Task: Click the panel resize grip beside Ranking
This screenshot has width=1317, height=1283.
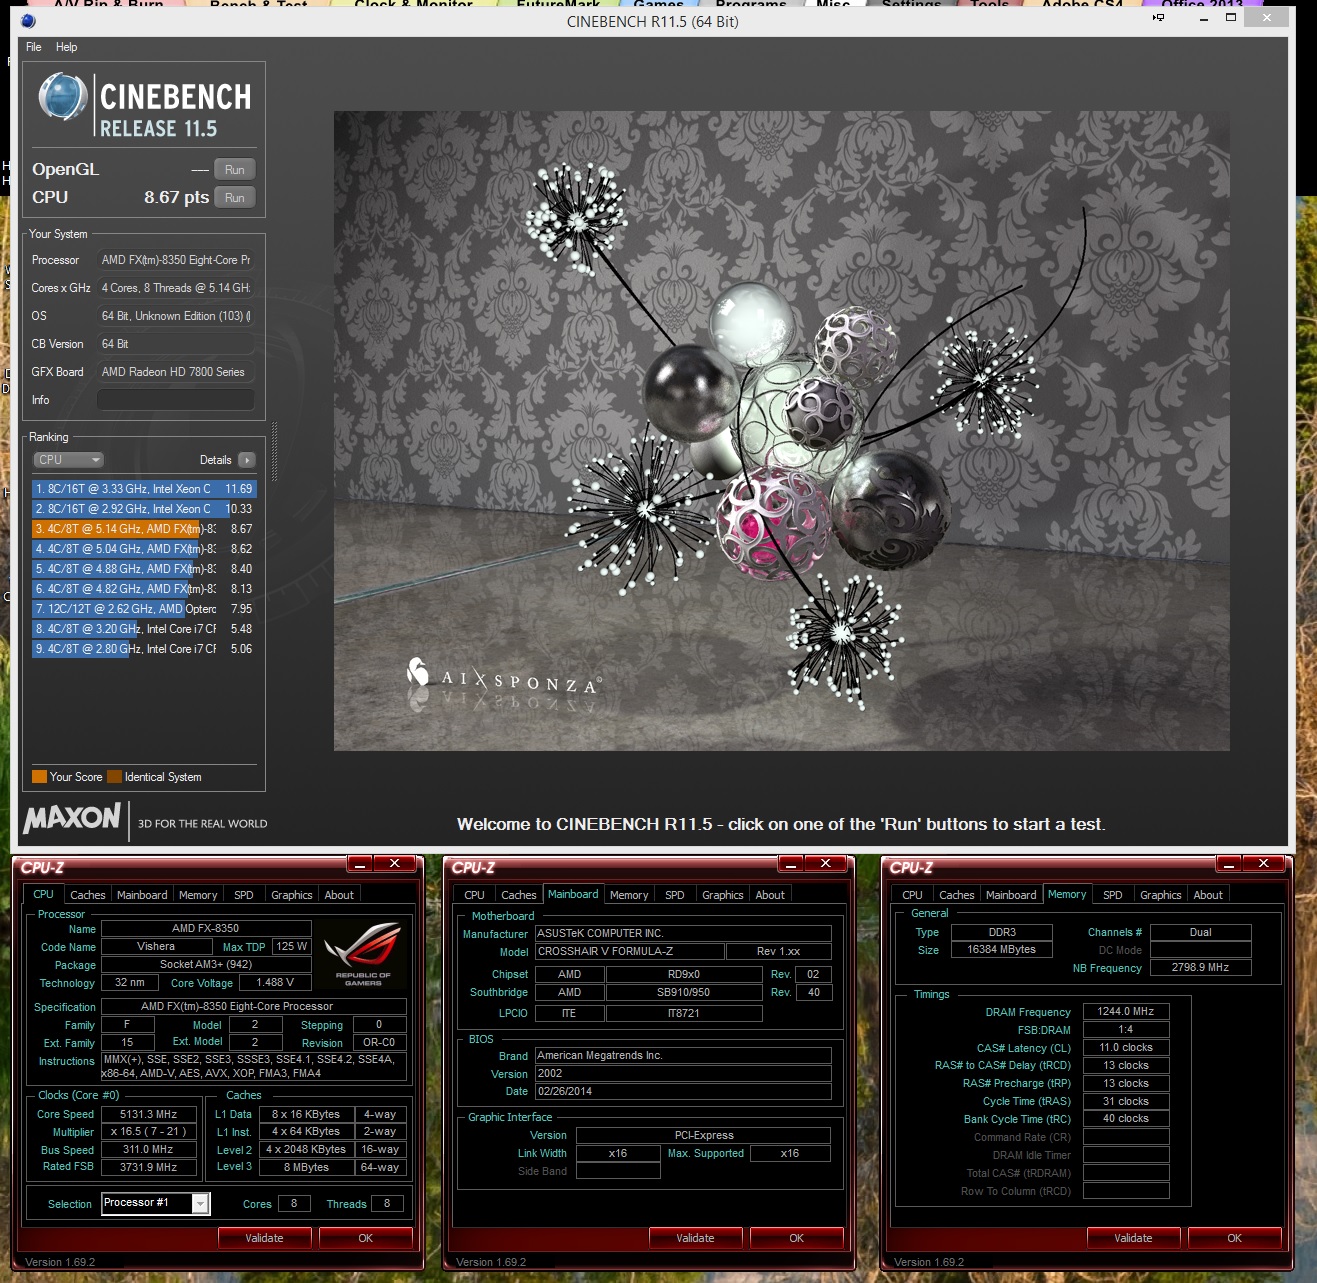Action: click(274, 452)
